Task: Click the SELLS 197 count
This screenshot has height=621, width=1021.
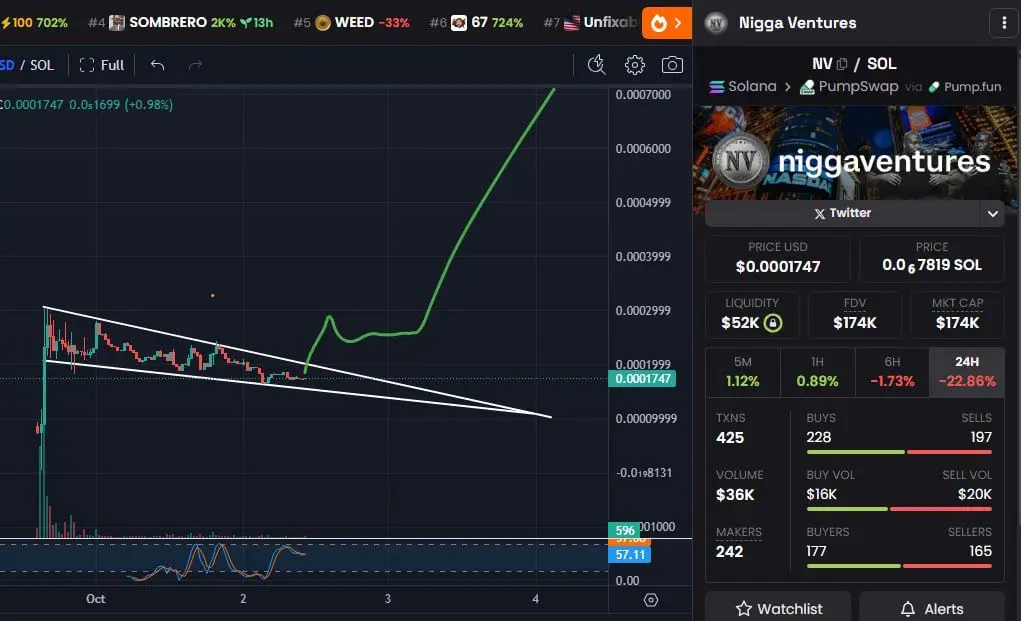Action: tap(981, 437)
